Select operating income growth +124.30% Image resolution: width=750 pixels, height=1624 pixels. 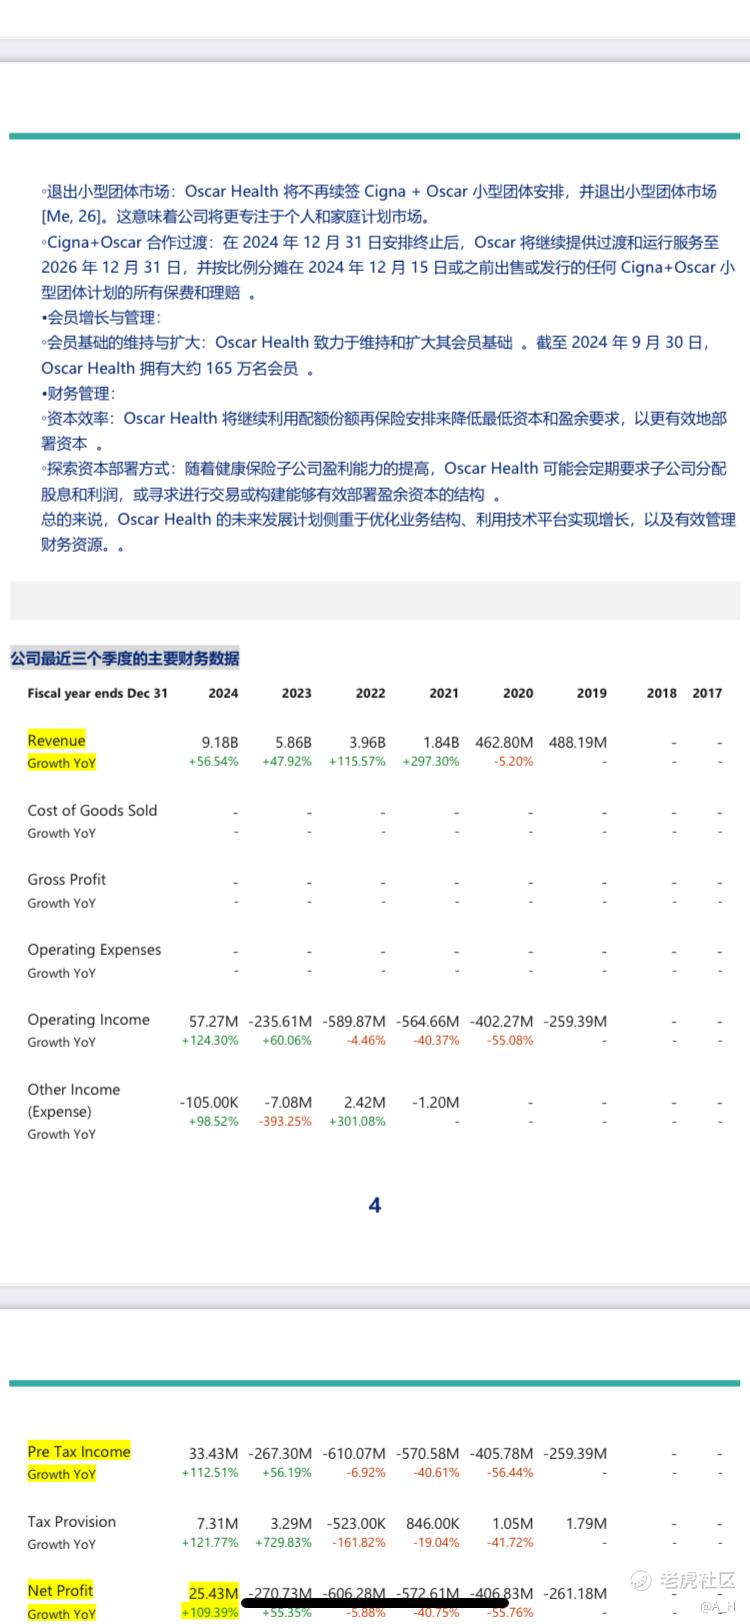click(210, 1041)
